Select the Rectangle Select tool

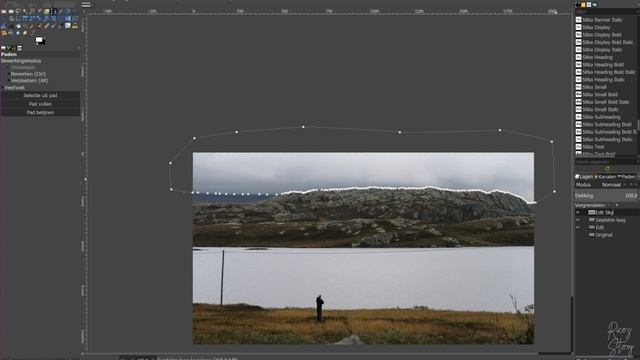(4, 11)
